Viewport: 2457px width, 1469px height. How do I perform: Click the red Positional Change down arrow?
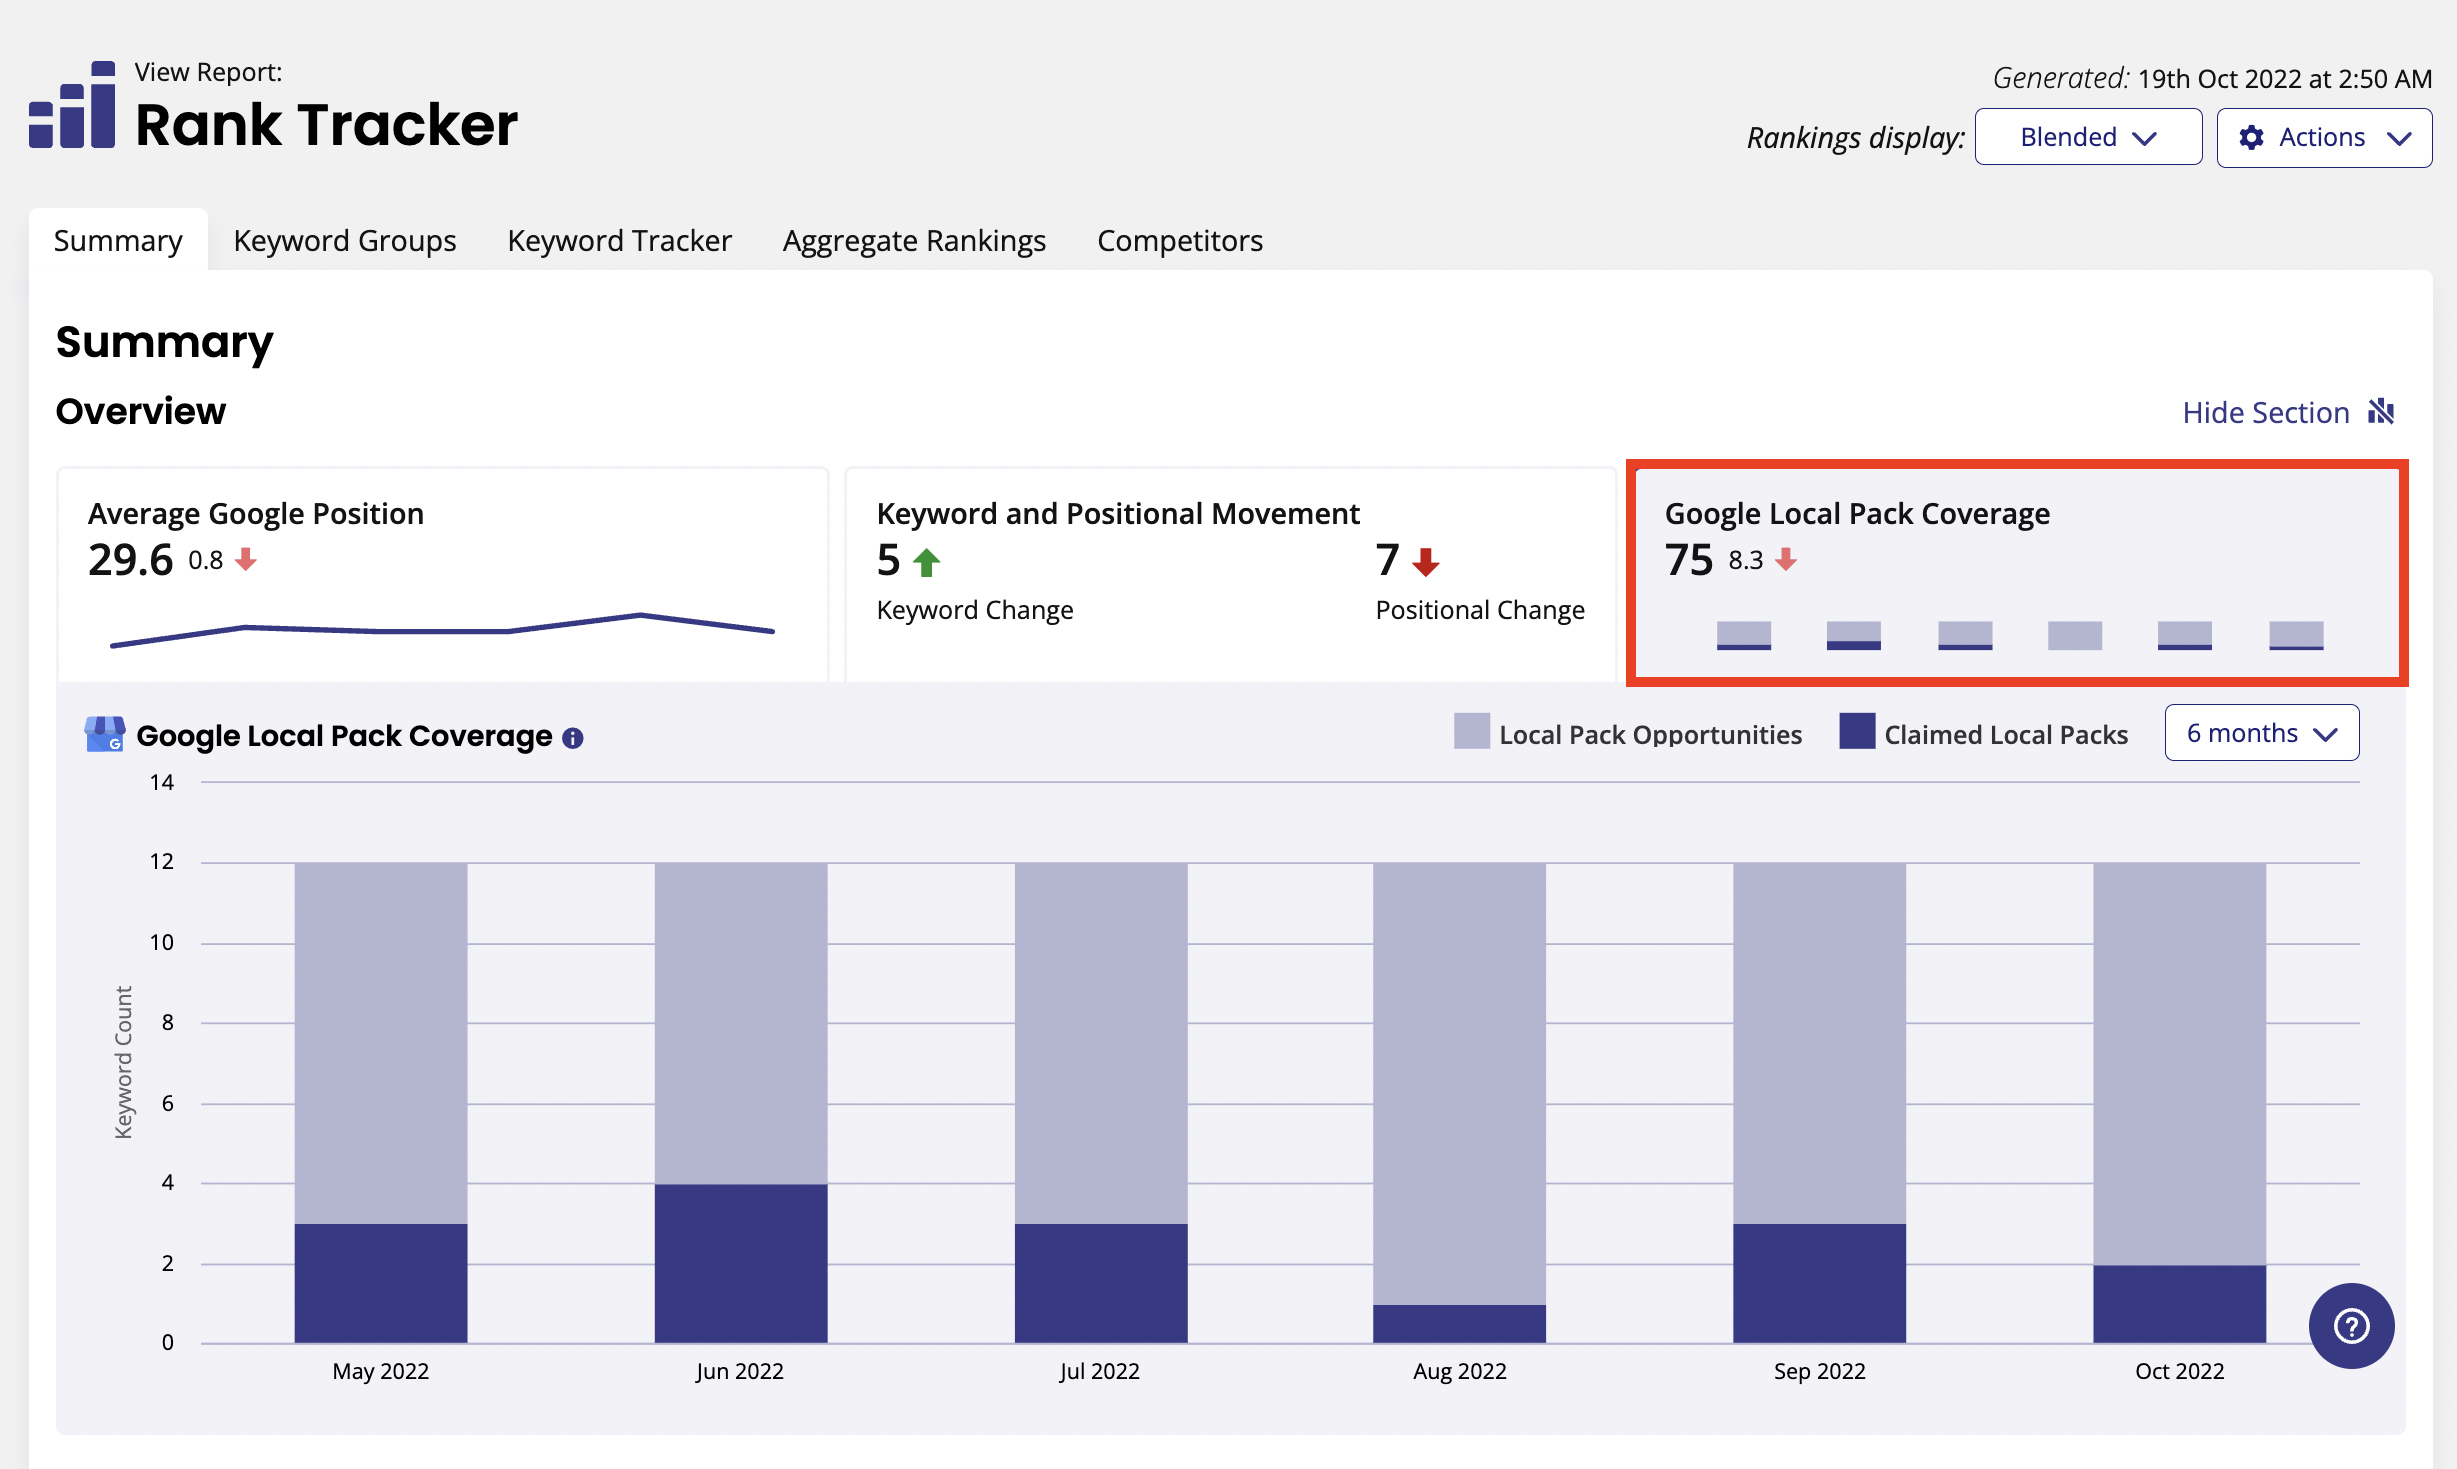click(x=1426, y=562)
